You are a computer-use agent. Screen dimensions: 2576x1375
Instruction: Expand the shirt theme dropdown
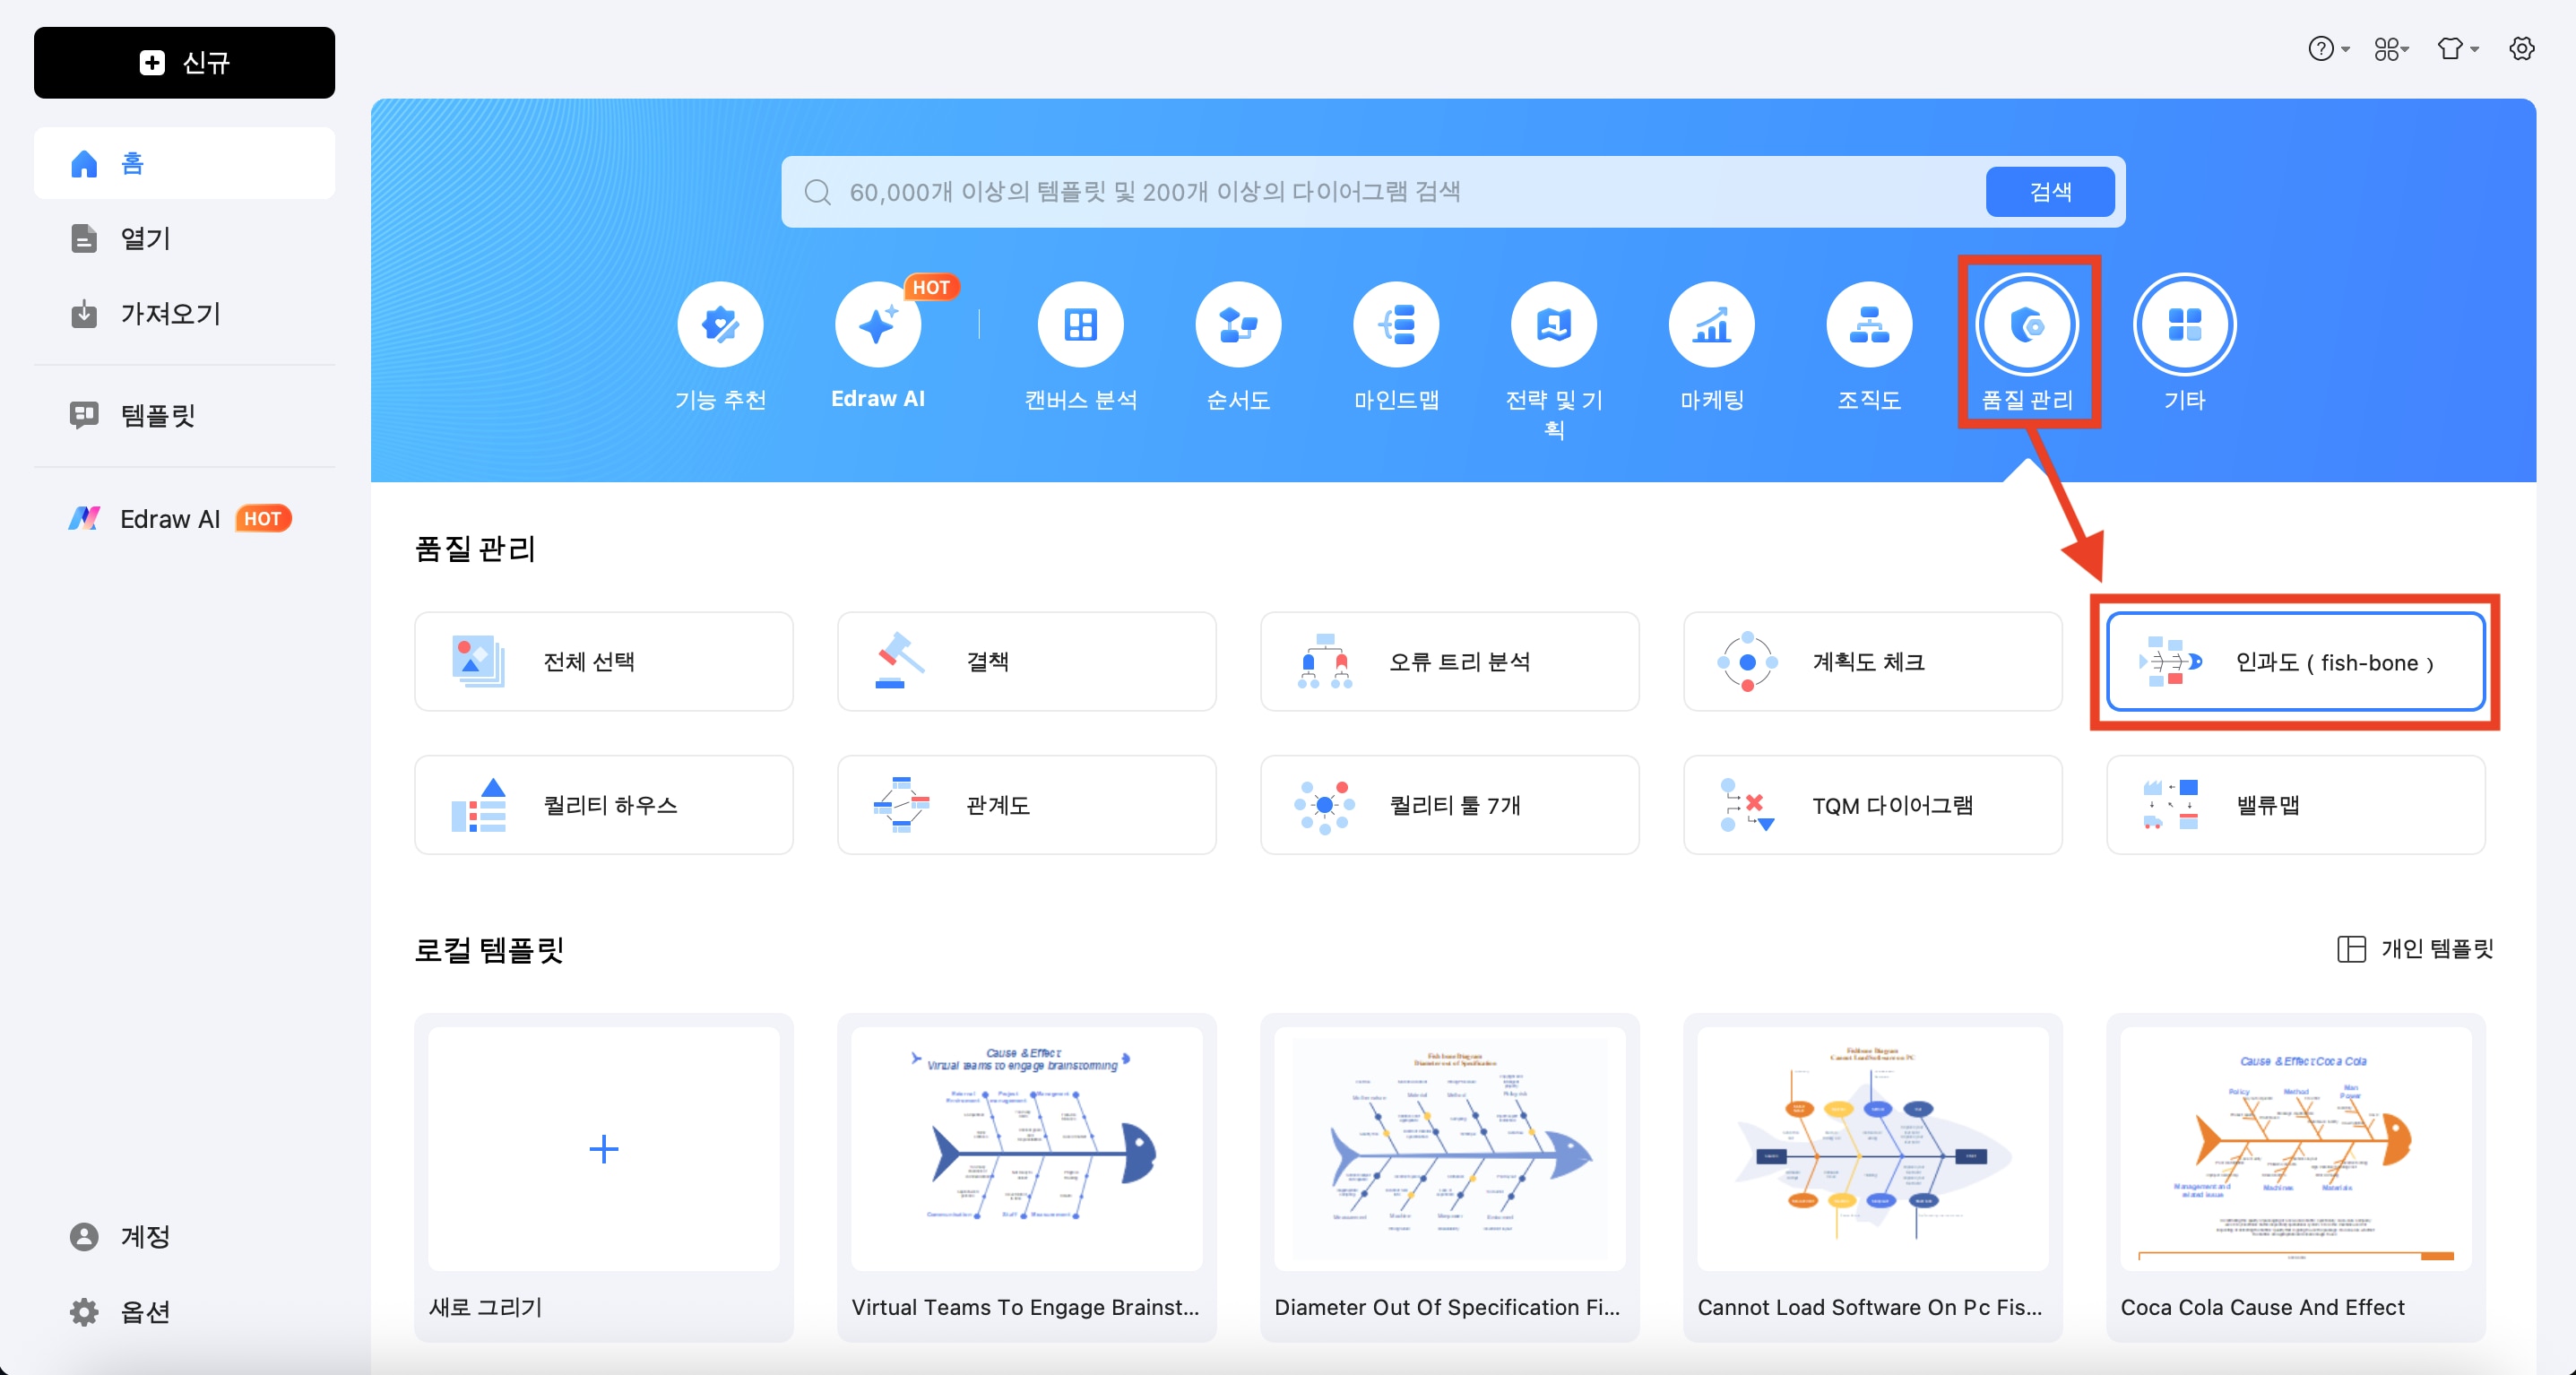[x=2456, y=49]
